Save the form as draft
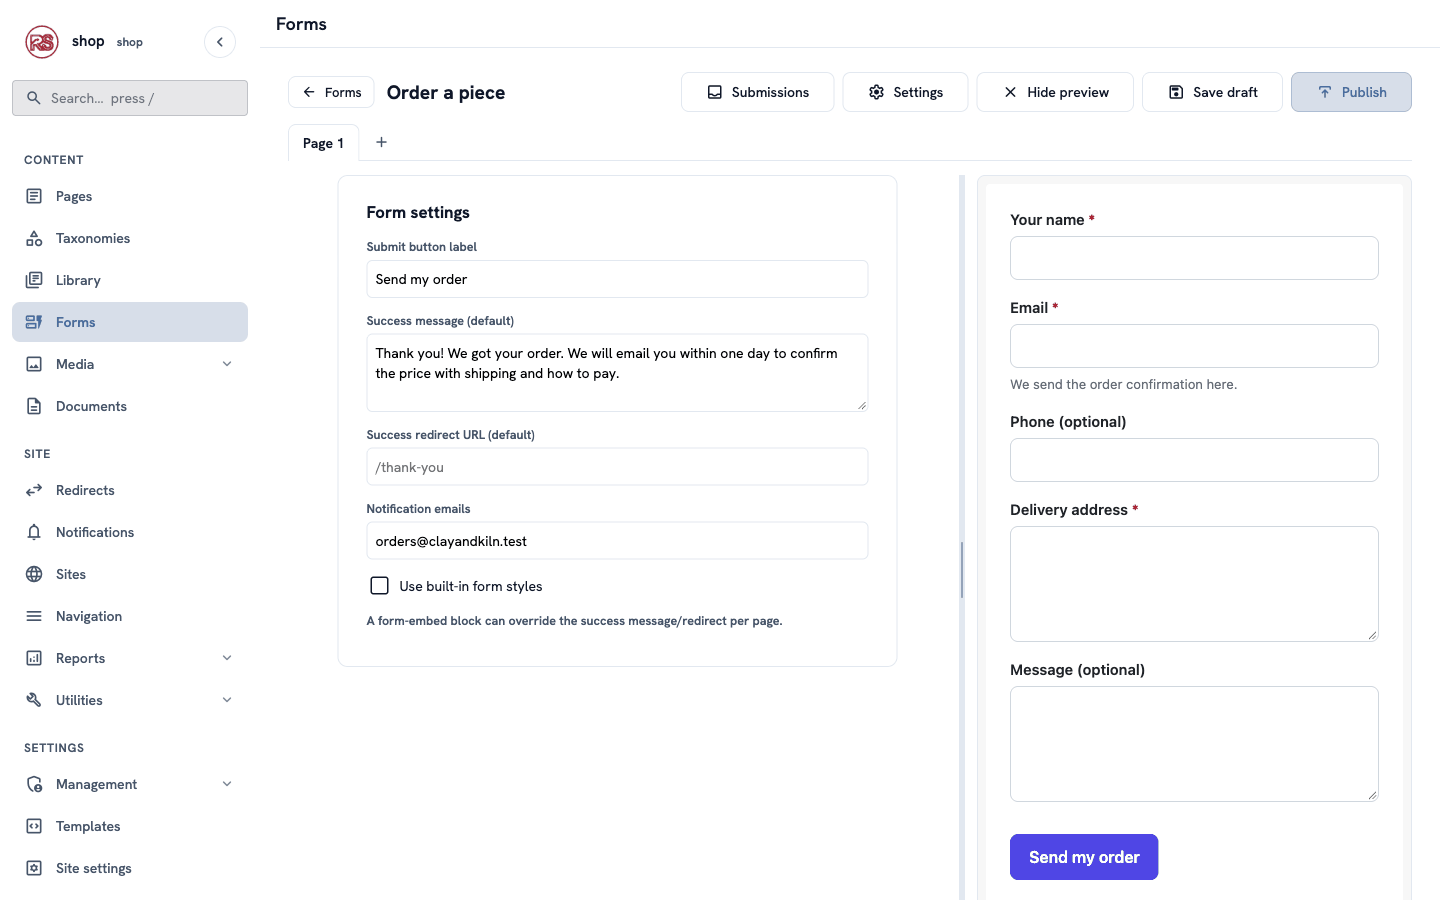Image resolution: width=1440 pixels, height=900 pixels. (1212, 92)
